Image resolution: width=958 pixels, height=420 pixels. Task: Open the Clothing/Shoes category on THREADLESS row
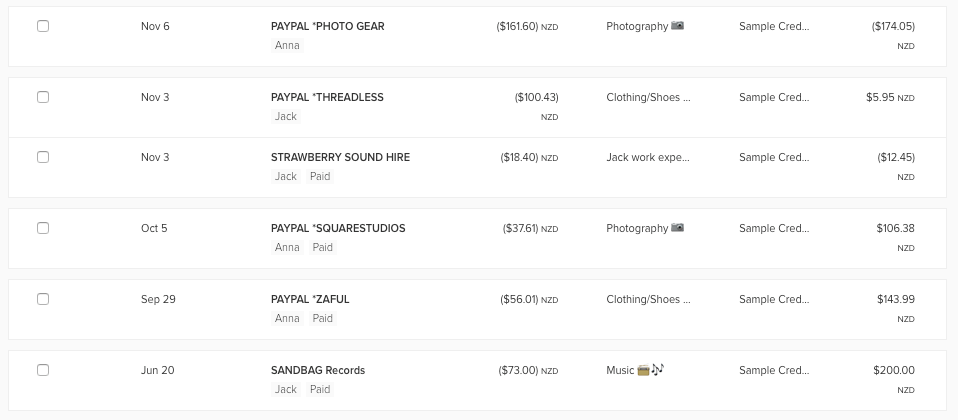pyautogui.click(x=648, y=97)
